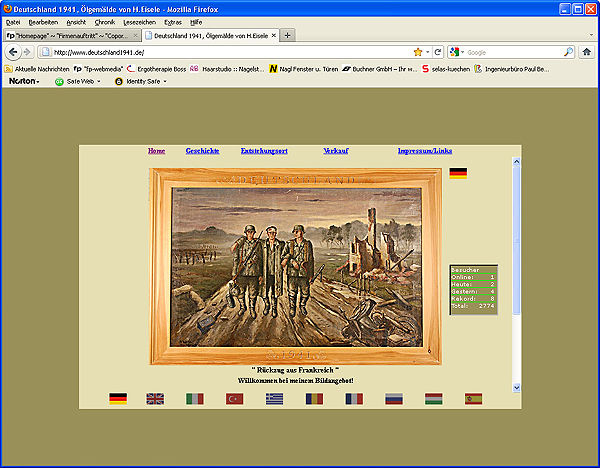Screen dimensions: 600x468
Task: Click the German flag below the painting
Action: (118, 398)
